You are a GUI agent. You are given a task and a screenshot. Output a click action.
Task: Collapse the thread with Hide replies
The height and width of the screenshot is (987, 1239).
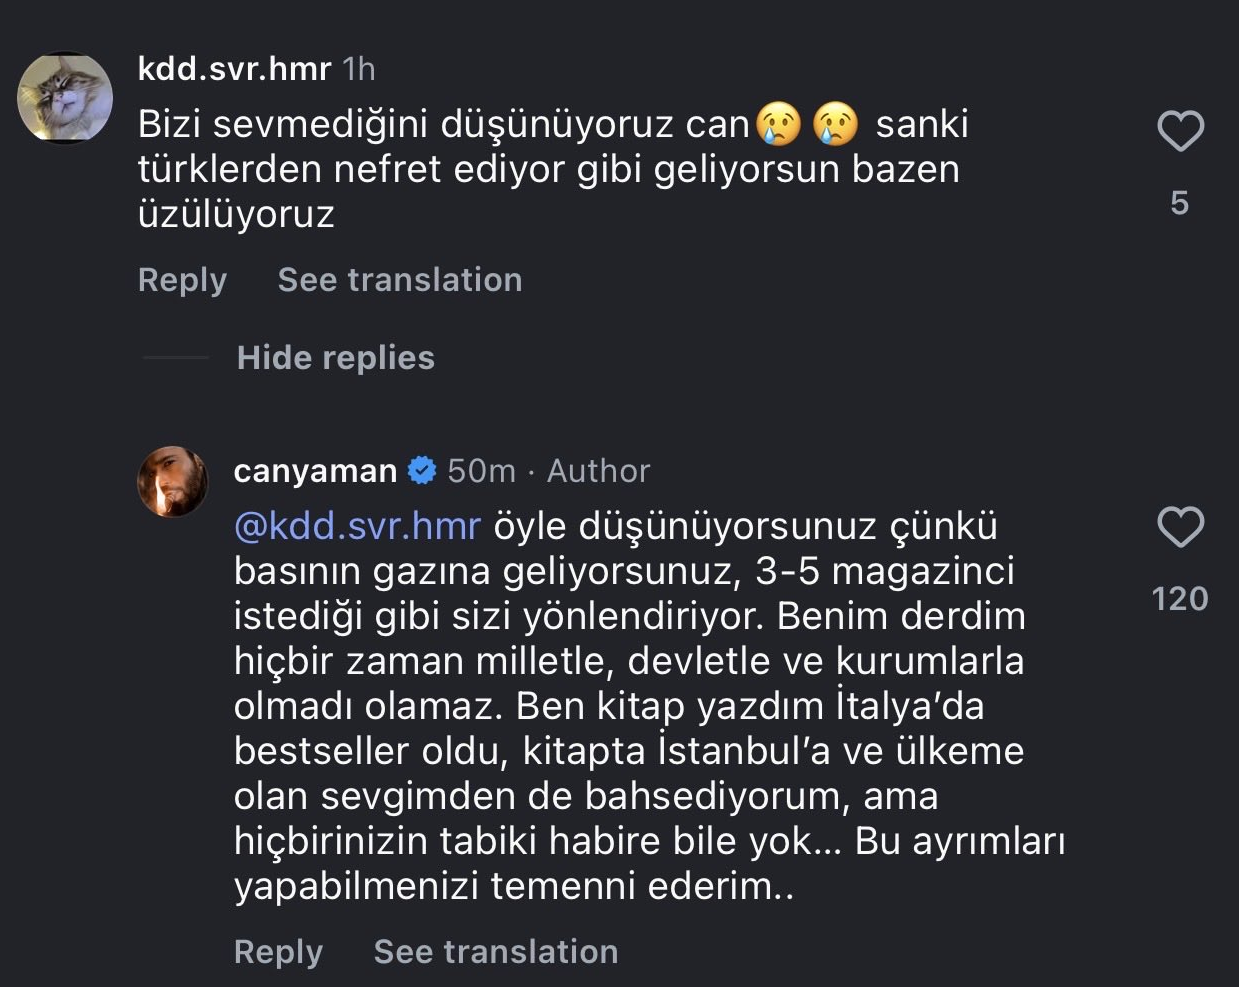pos(335,358)
